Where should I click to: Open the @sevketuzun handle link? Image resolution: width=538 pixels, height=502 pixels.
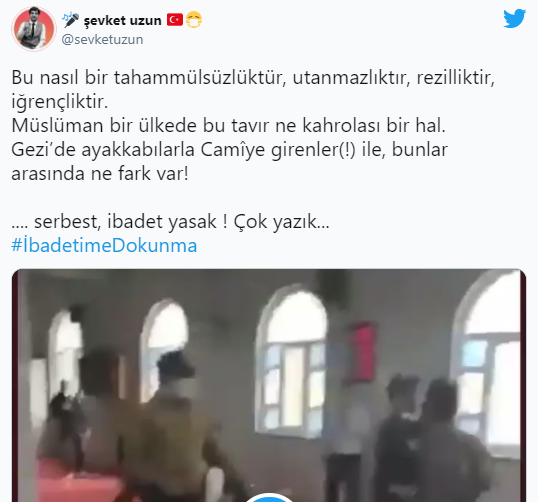click(x=102, y=39)
